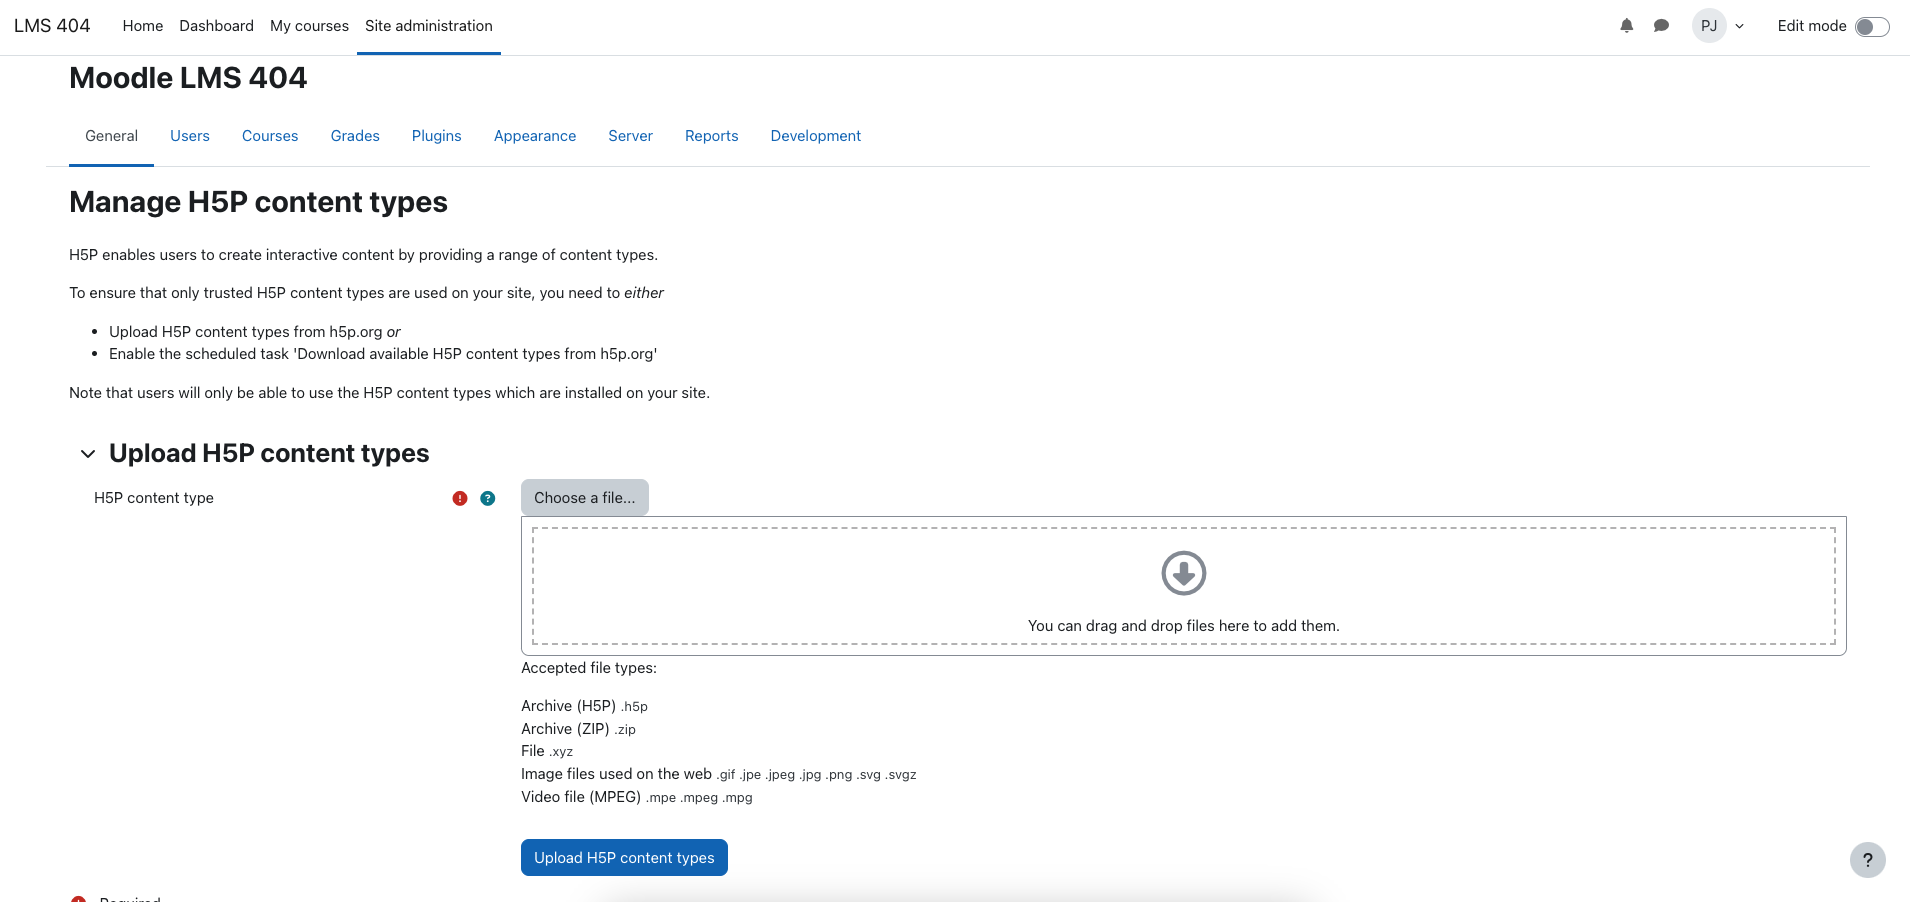Open Site administration in top navigation
Screen dimensions: 1910x902
429,26
